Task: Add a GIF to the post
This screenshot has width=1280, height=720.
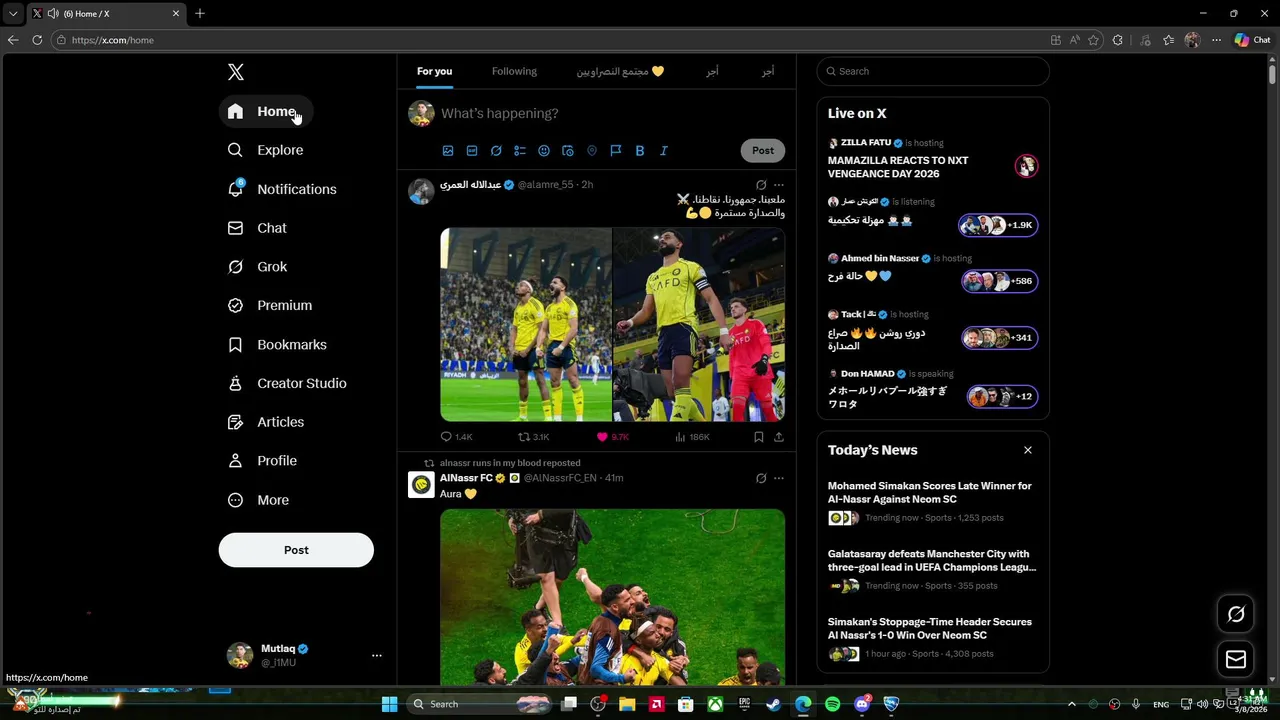Action: pyautogui.click(x=472, y=150)
